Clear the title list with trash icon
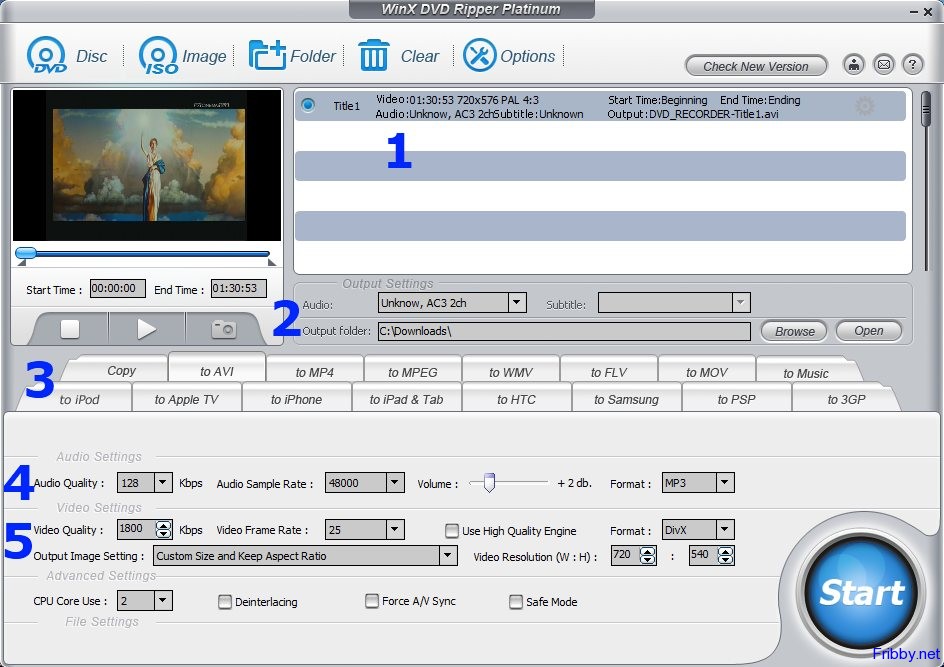The height and width of the screenshot is (667, 944). tap(399, 55)
